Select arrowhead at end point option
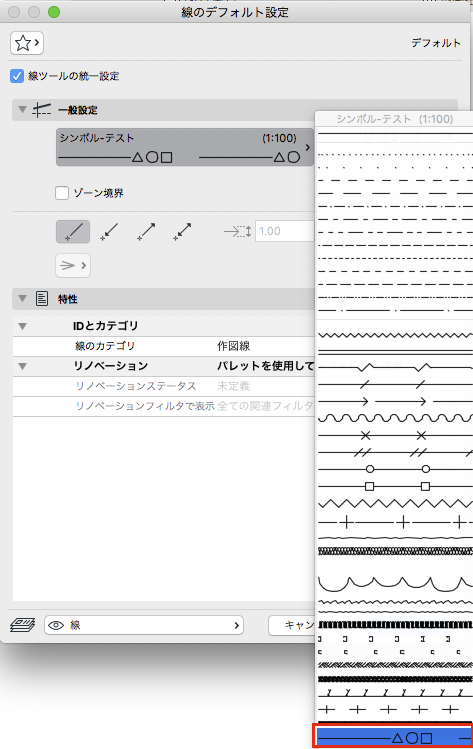 point(146,232)
